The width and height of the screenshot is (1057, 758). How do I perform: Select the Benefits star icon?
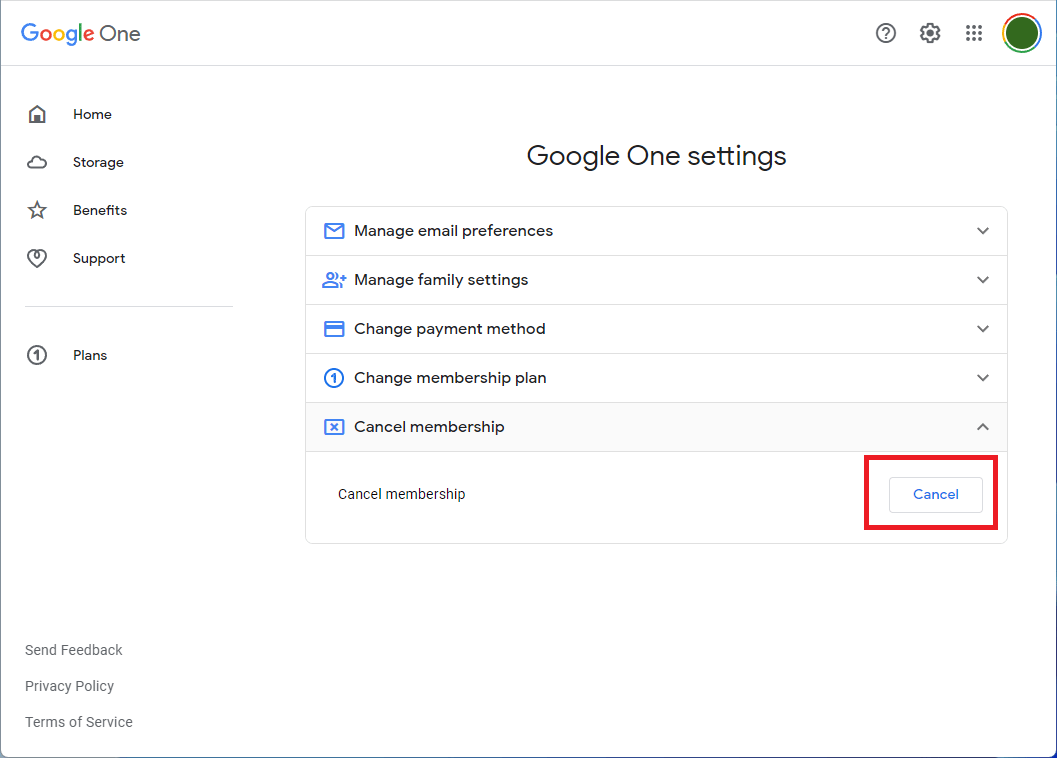coord(37,210)
